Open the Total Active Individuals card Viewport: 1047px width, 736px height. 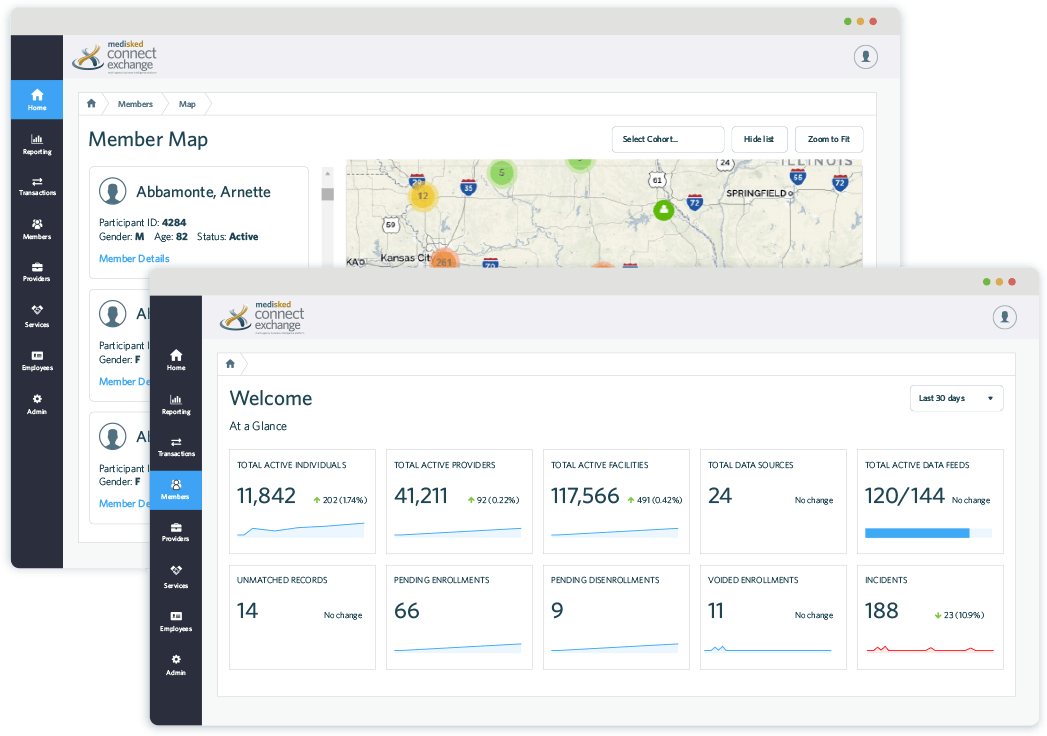301,501
